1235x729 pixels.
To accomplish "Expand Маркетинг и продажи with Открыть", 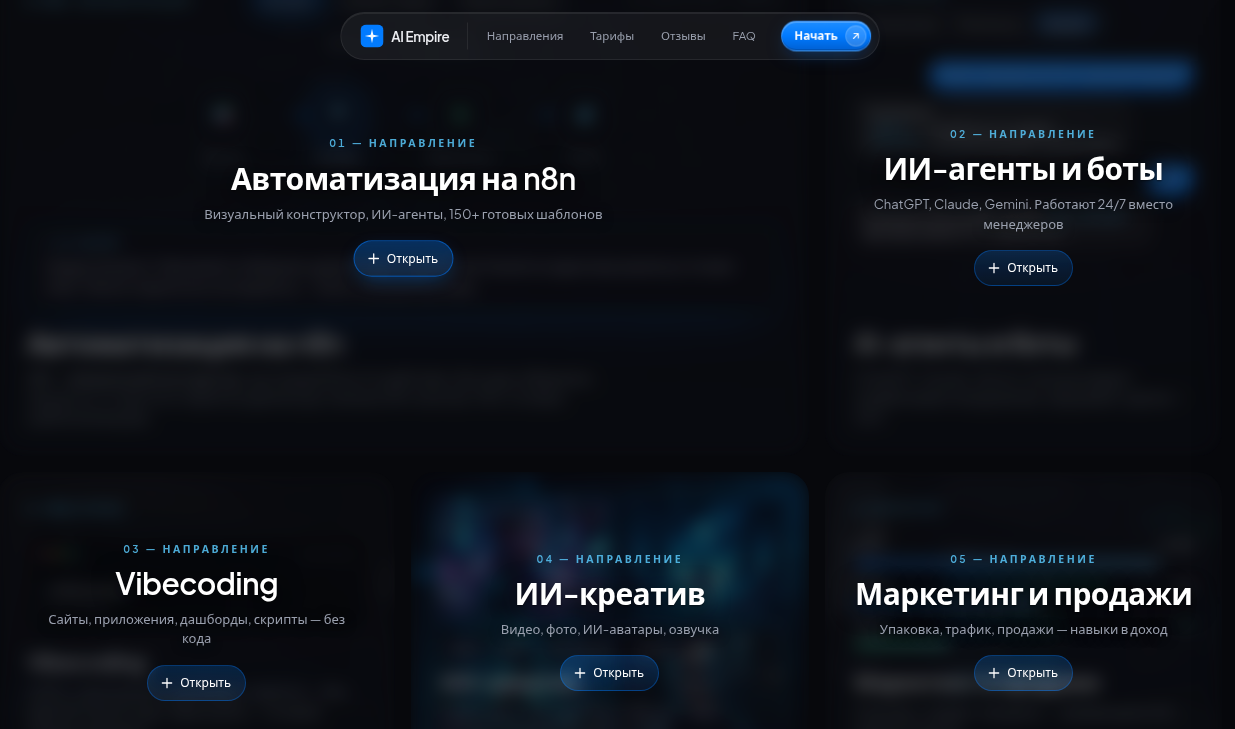I will click(1023, 673).
